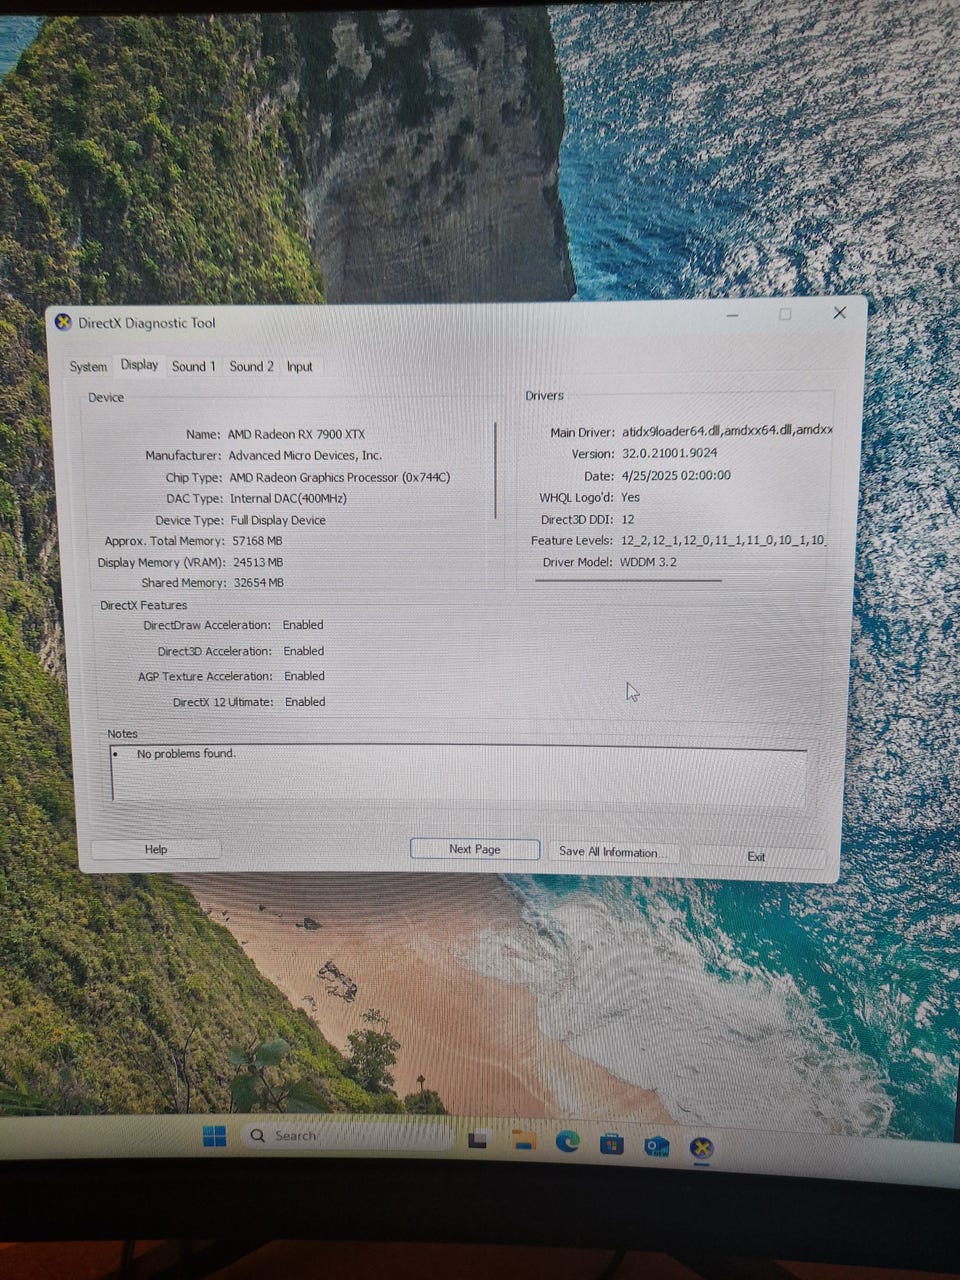Click 'Internal DAC(400MHz)' value
The image size is (960, 1280).
(288, 498)
